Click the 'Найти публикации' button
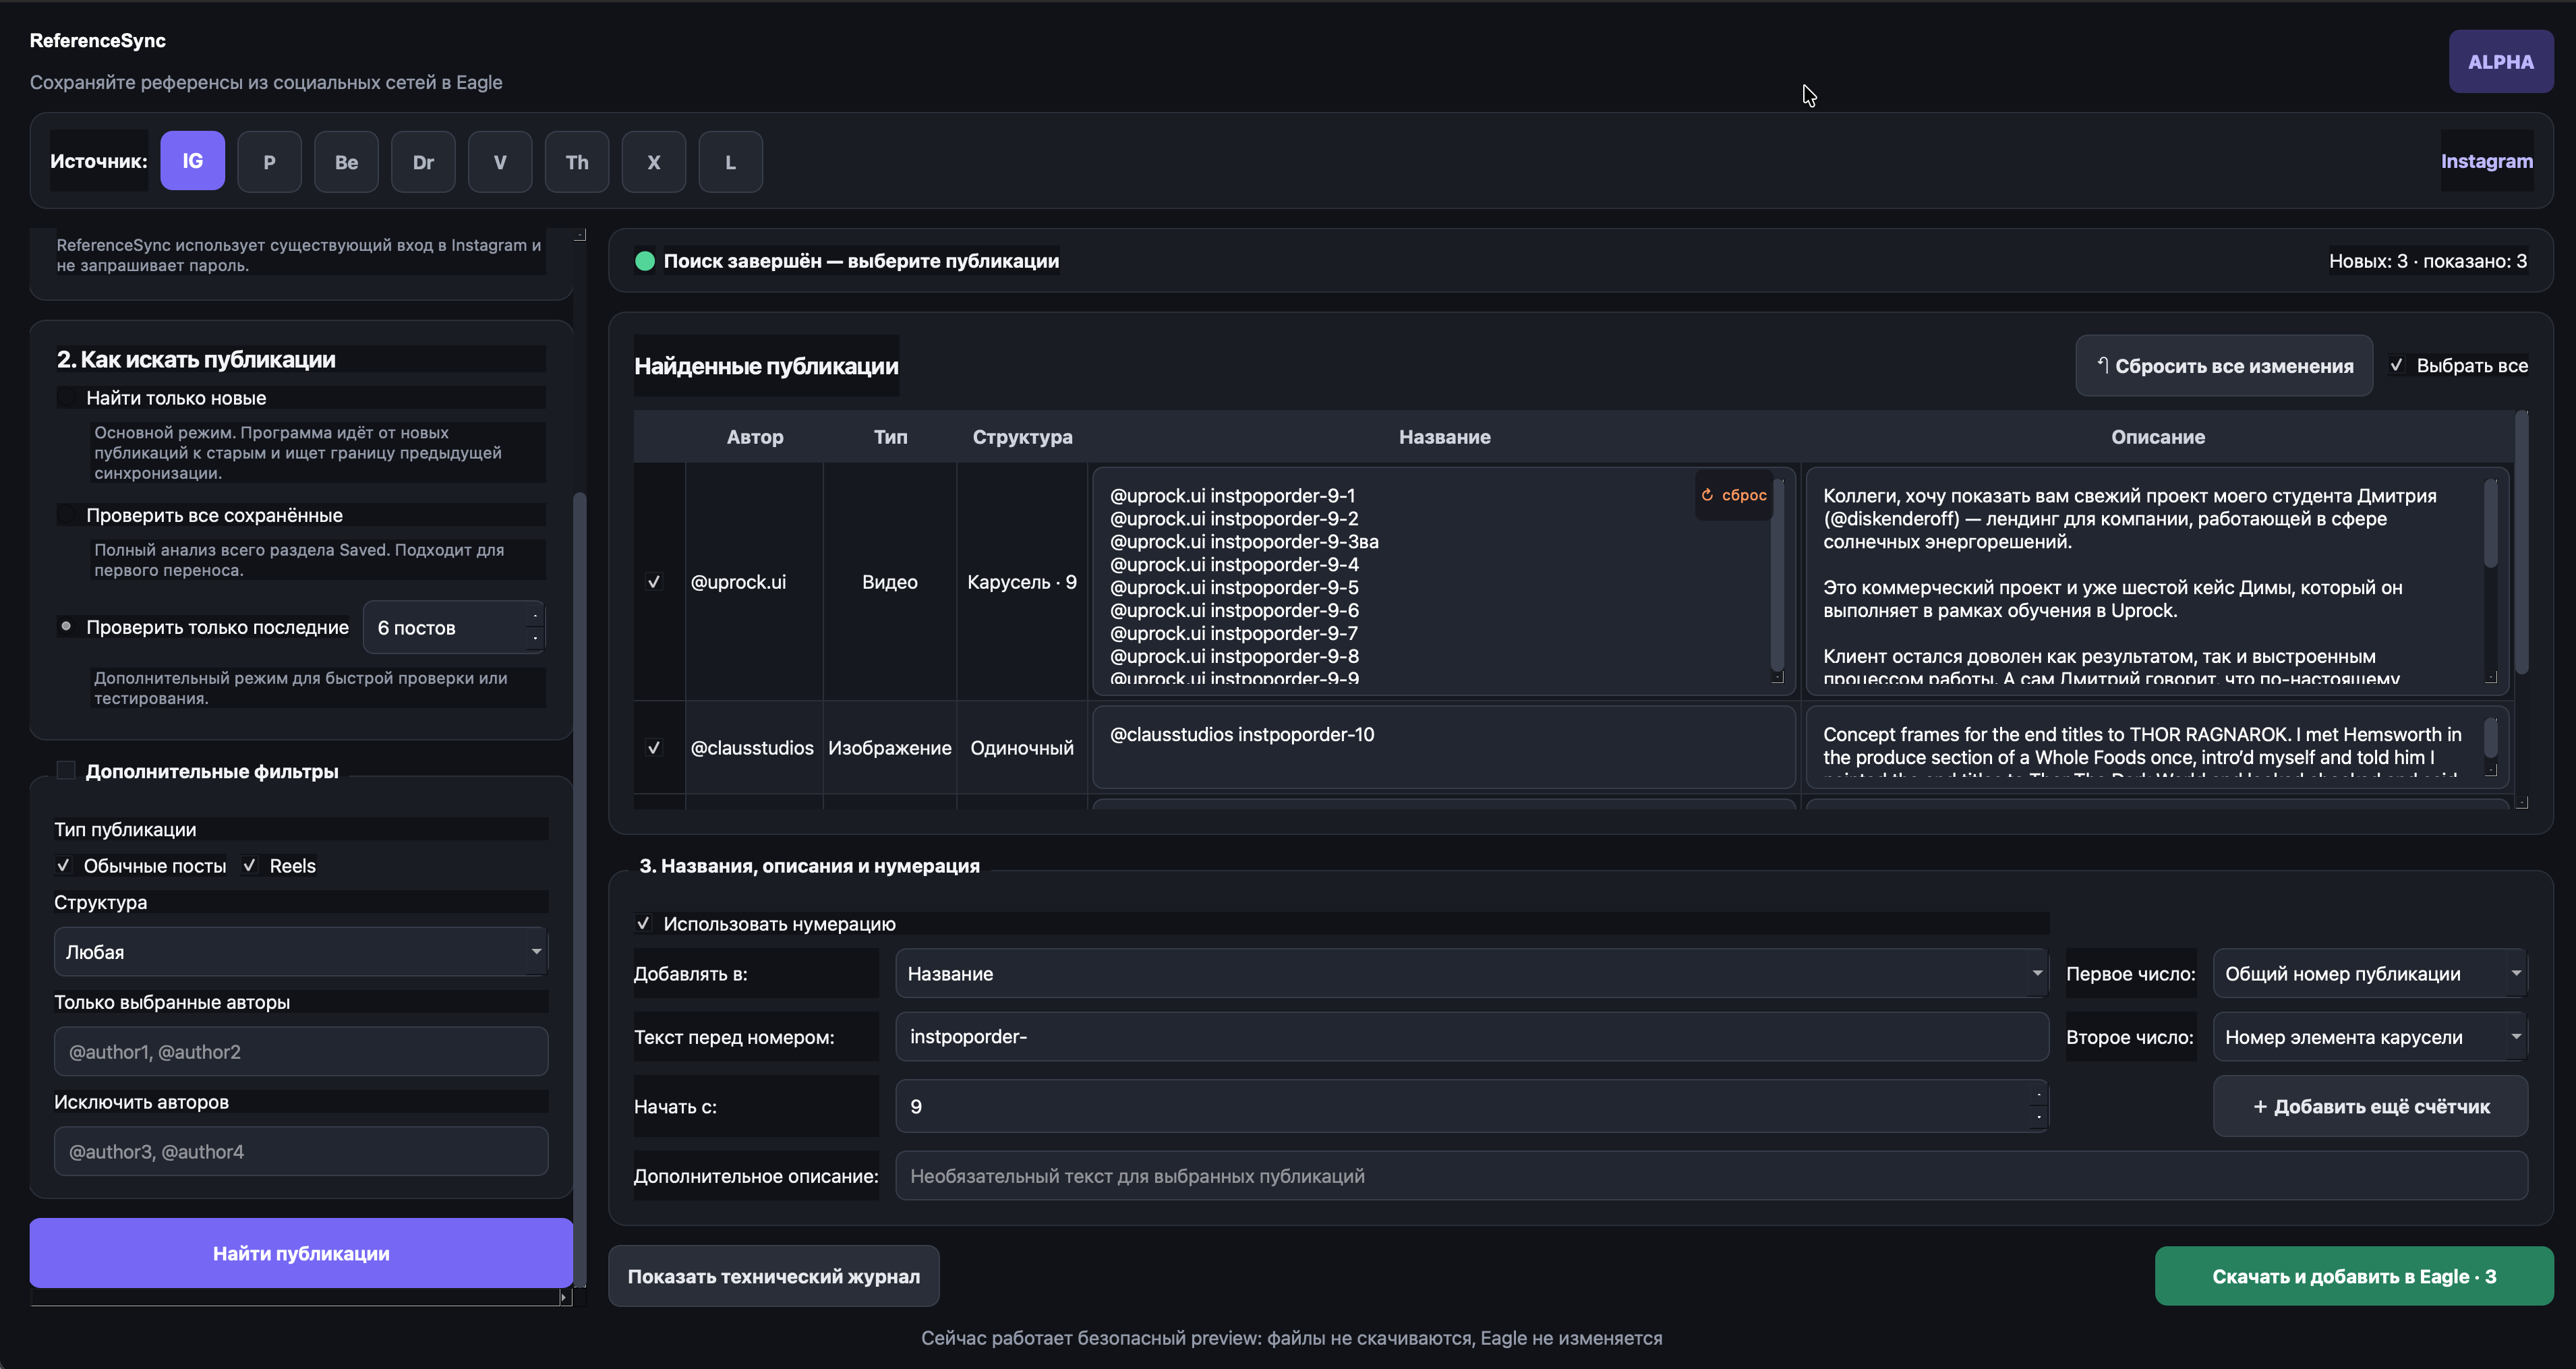Screen dimensions: 2576x1369 pyautogui.click(x=301, y=1253)
